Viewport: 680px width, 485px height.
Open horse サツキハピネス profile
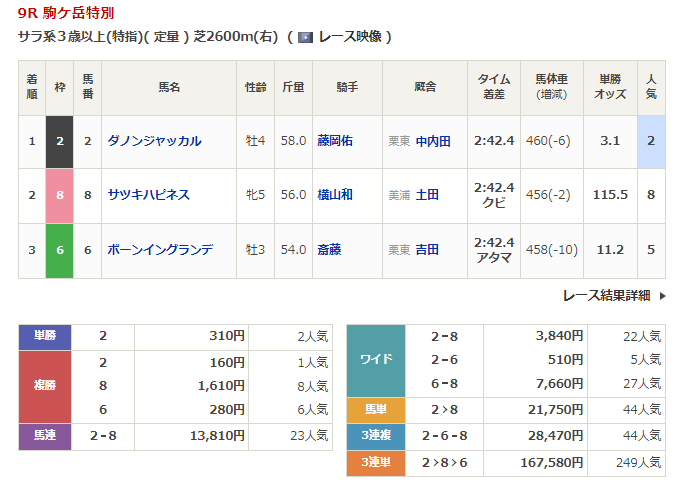(x=148, y=195)
